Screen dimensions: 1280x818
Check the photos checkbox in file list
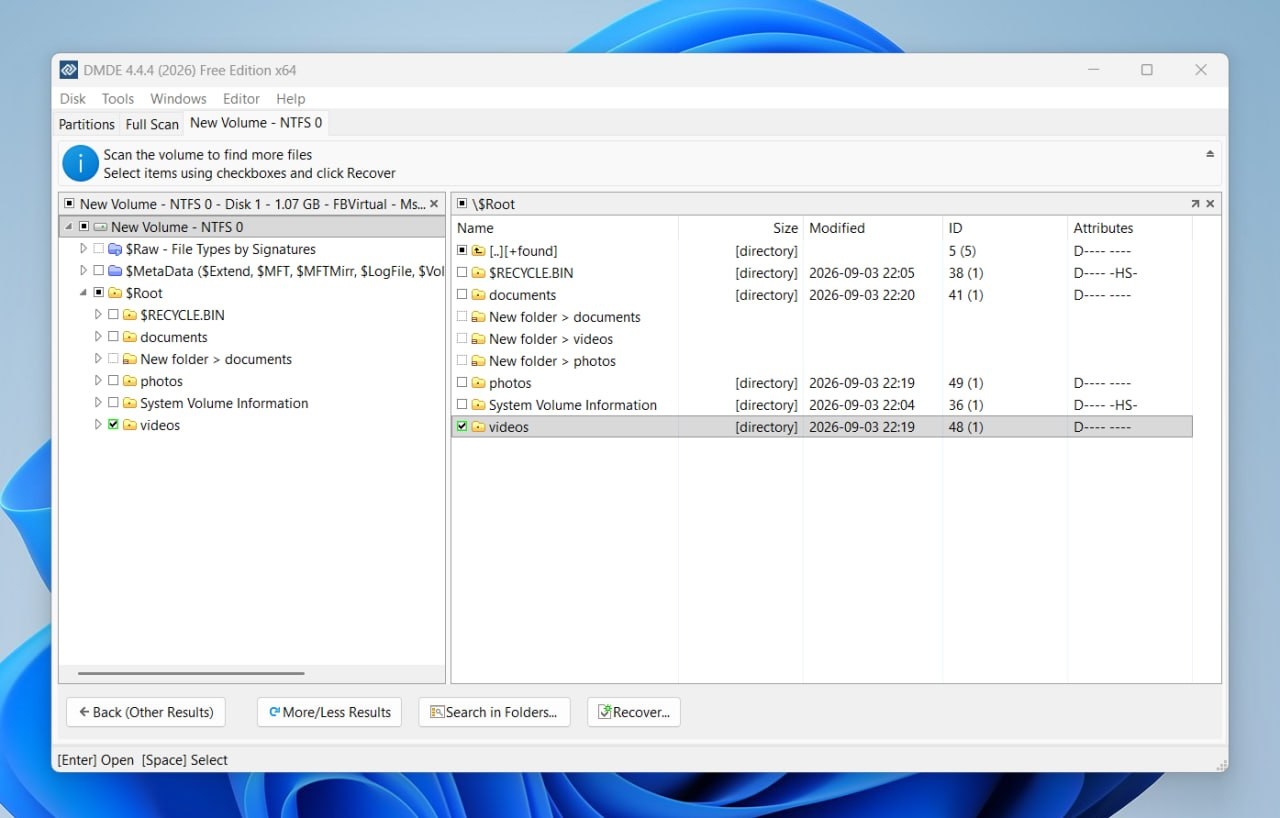[462, 383]
